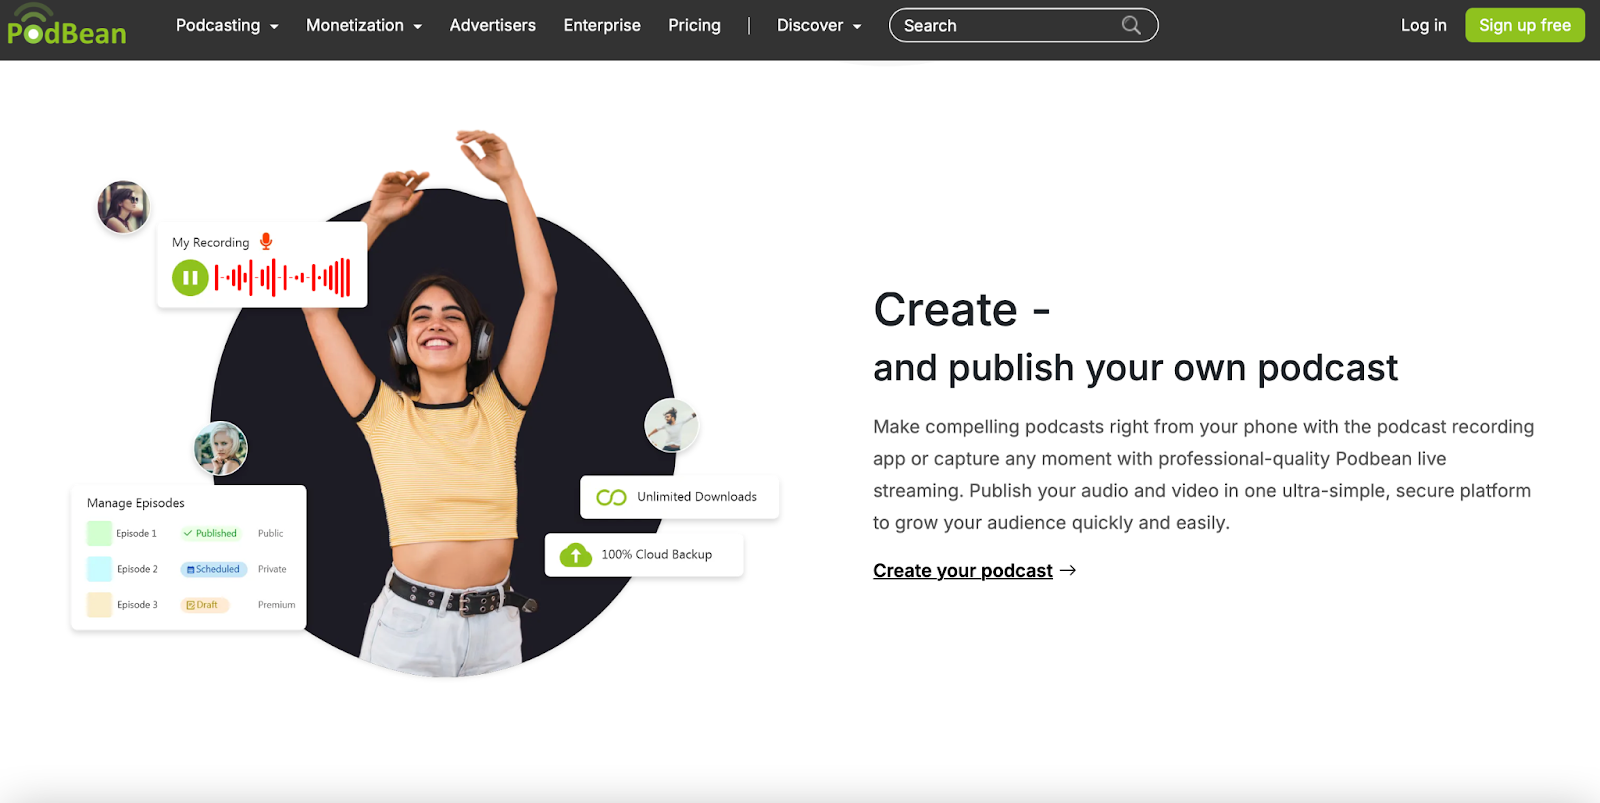Open the Pricing page
The width and height of the screenshot is (1600, 803).
click(x=694, y=25)
